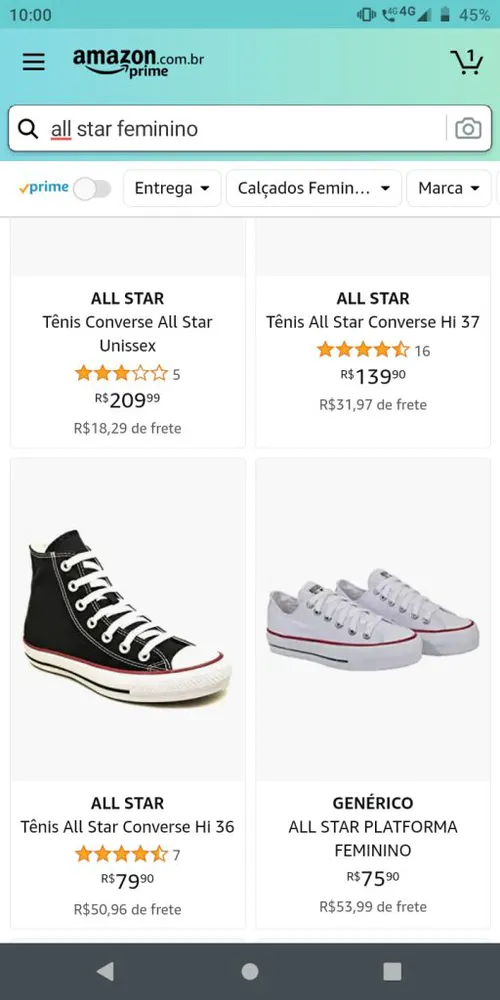The height and width of the screenshot is (1000, 500).
Task: Open ALL STAR PLATAFORMA FEMININO listing
Action: [x=373, y=839]
